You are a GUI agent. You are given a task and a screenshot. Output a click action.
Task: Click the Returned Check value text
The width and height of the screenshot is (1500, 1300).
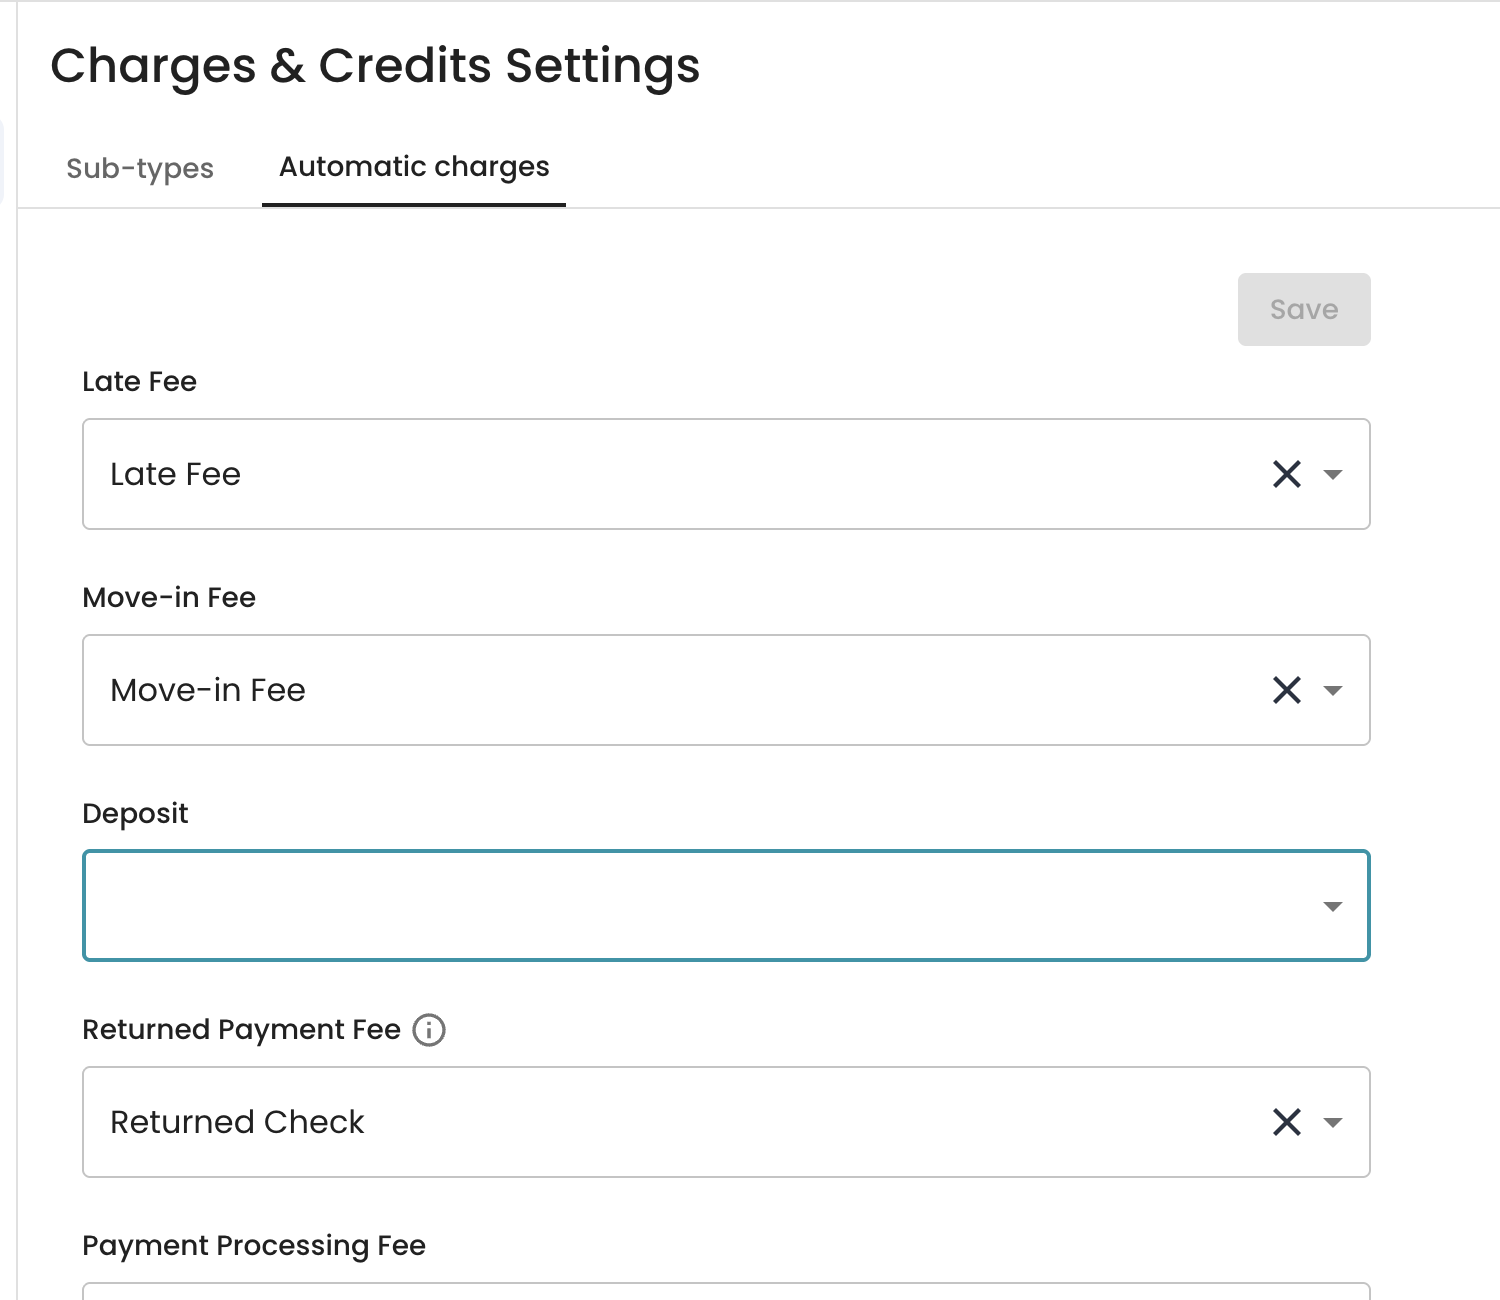pyautogui.click(x=237, y=1122)
